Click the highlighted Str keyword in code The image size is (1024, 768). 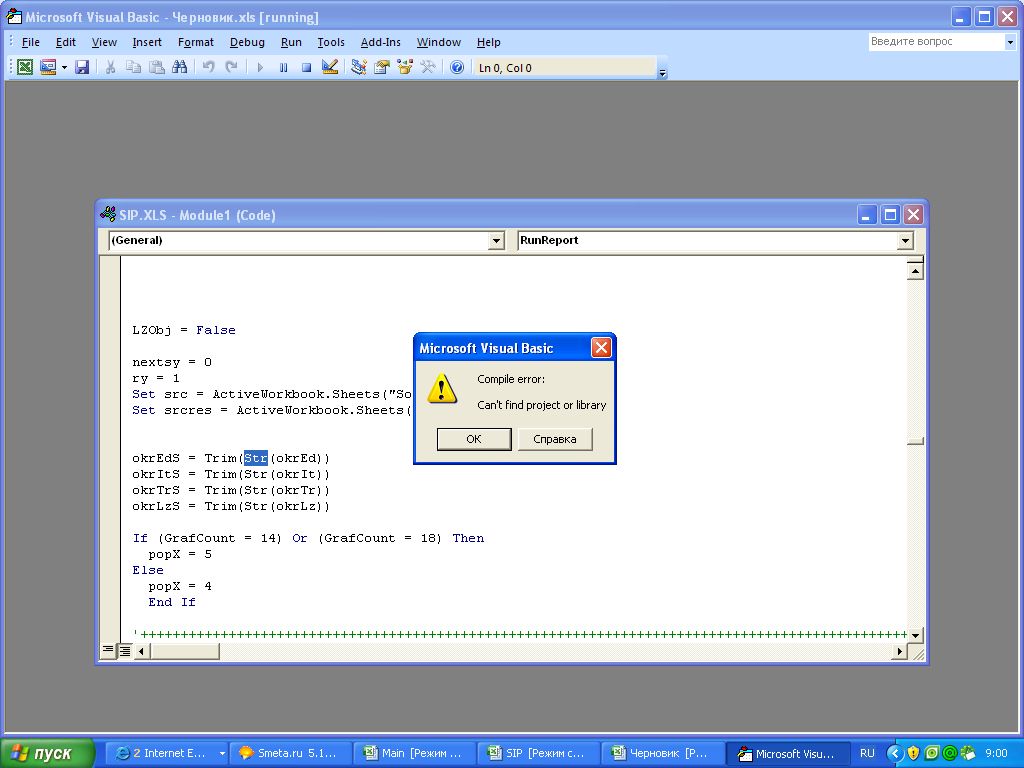click(x=255, y=458)
